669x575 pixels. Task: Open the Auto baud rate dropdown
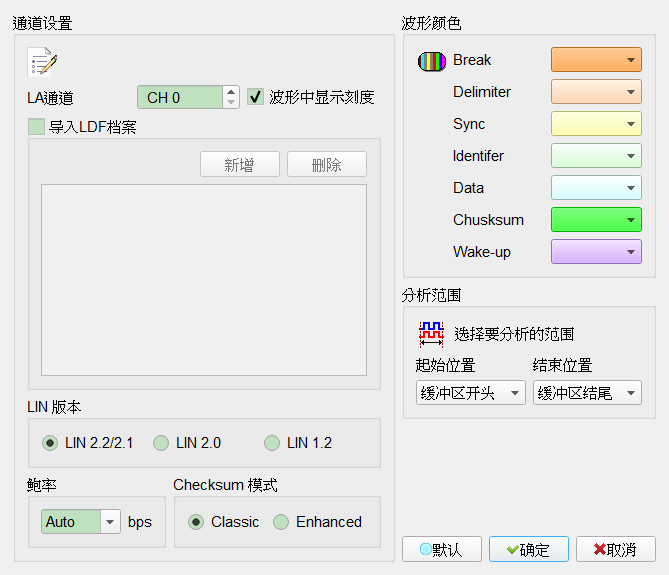(110, 522)
